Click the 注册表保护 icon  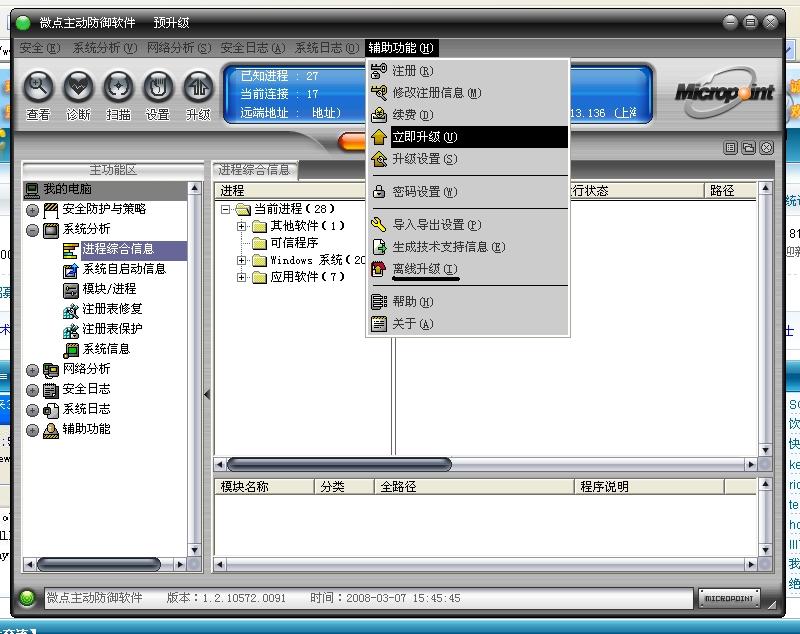pos(70,330)
